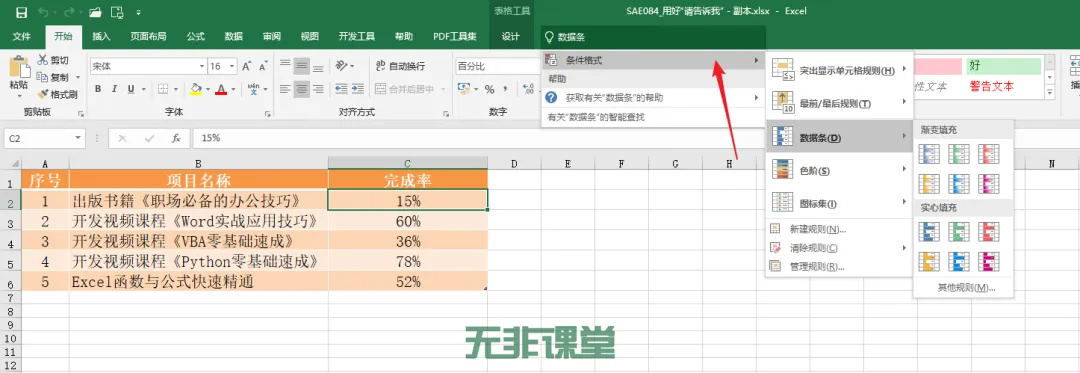Image resolution: width=1080 pixels, height=373 pixels.
Task: Open the 文件 tab
Action: [x=22, y=36]
